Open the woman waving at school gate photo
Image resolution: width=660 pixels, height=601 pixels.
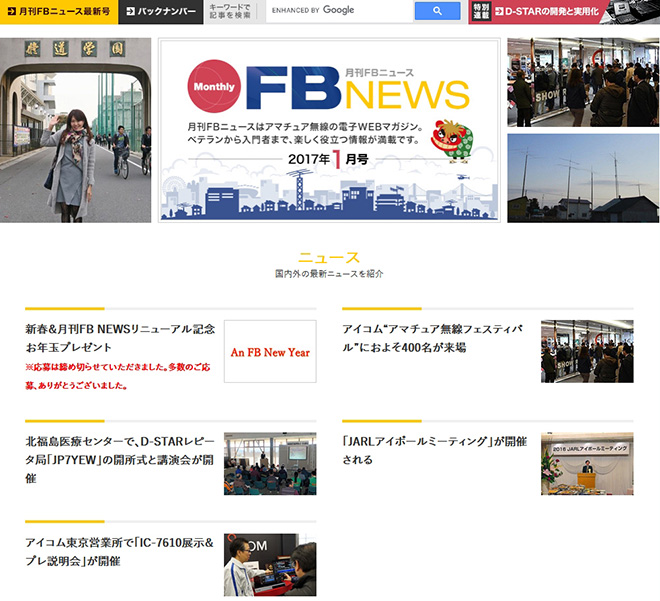[x=75, y=130]
